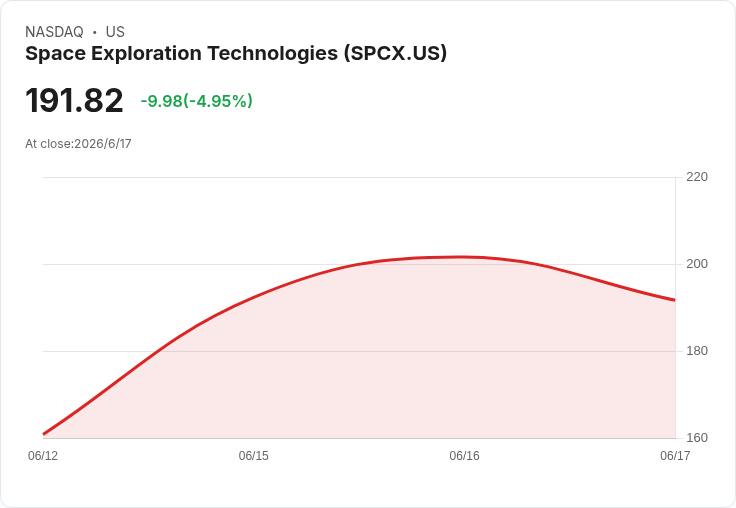Click the vertical price axis line
Viewport: 736px width, 508px height.
point(675,308)
